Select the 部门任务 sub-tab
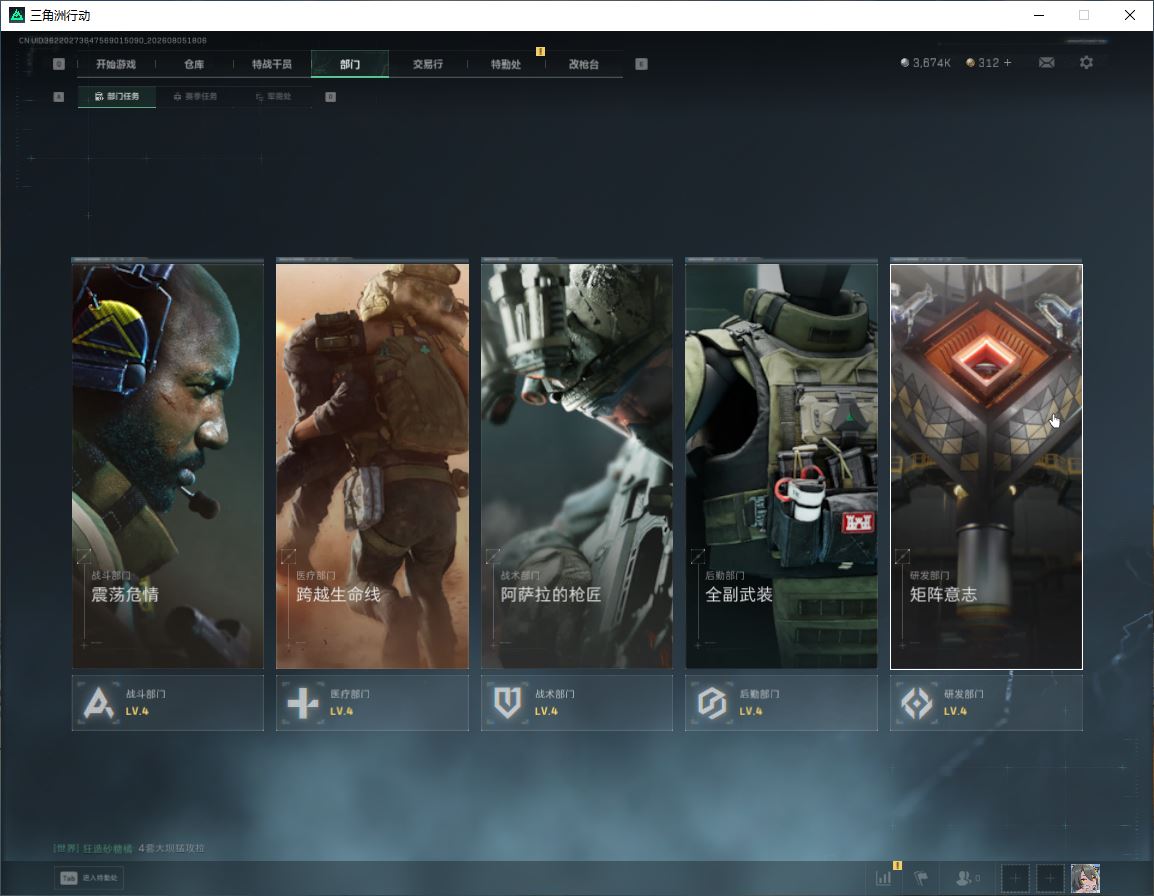 [x=117, y=96]
